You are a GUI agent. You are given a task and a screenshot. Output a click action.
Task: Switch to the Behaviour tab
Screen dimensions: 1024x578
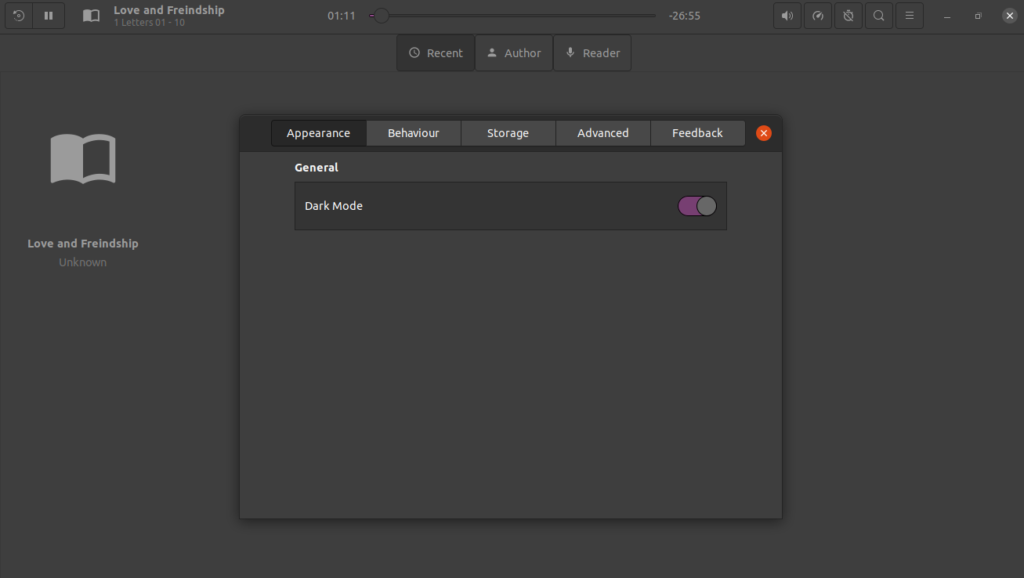(413, 133)
